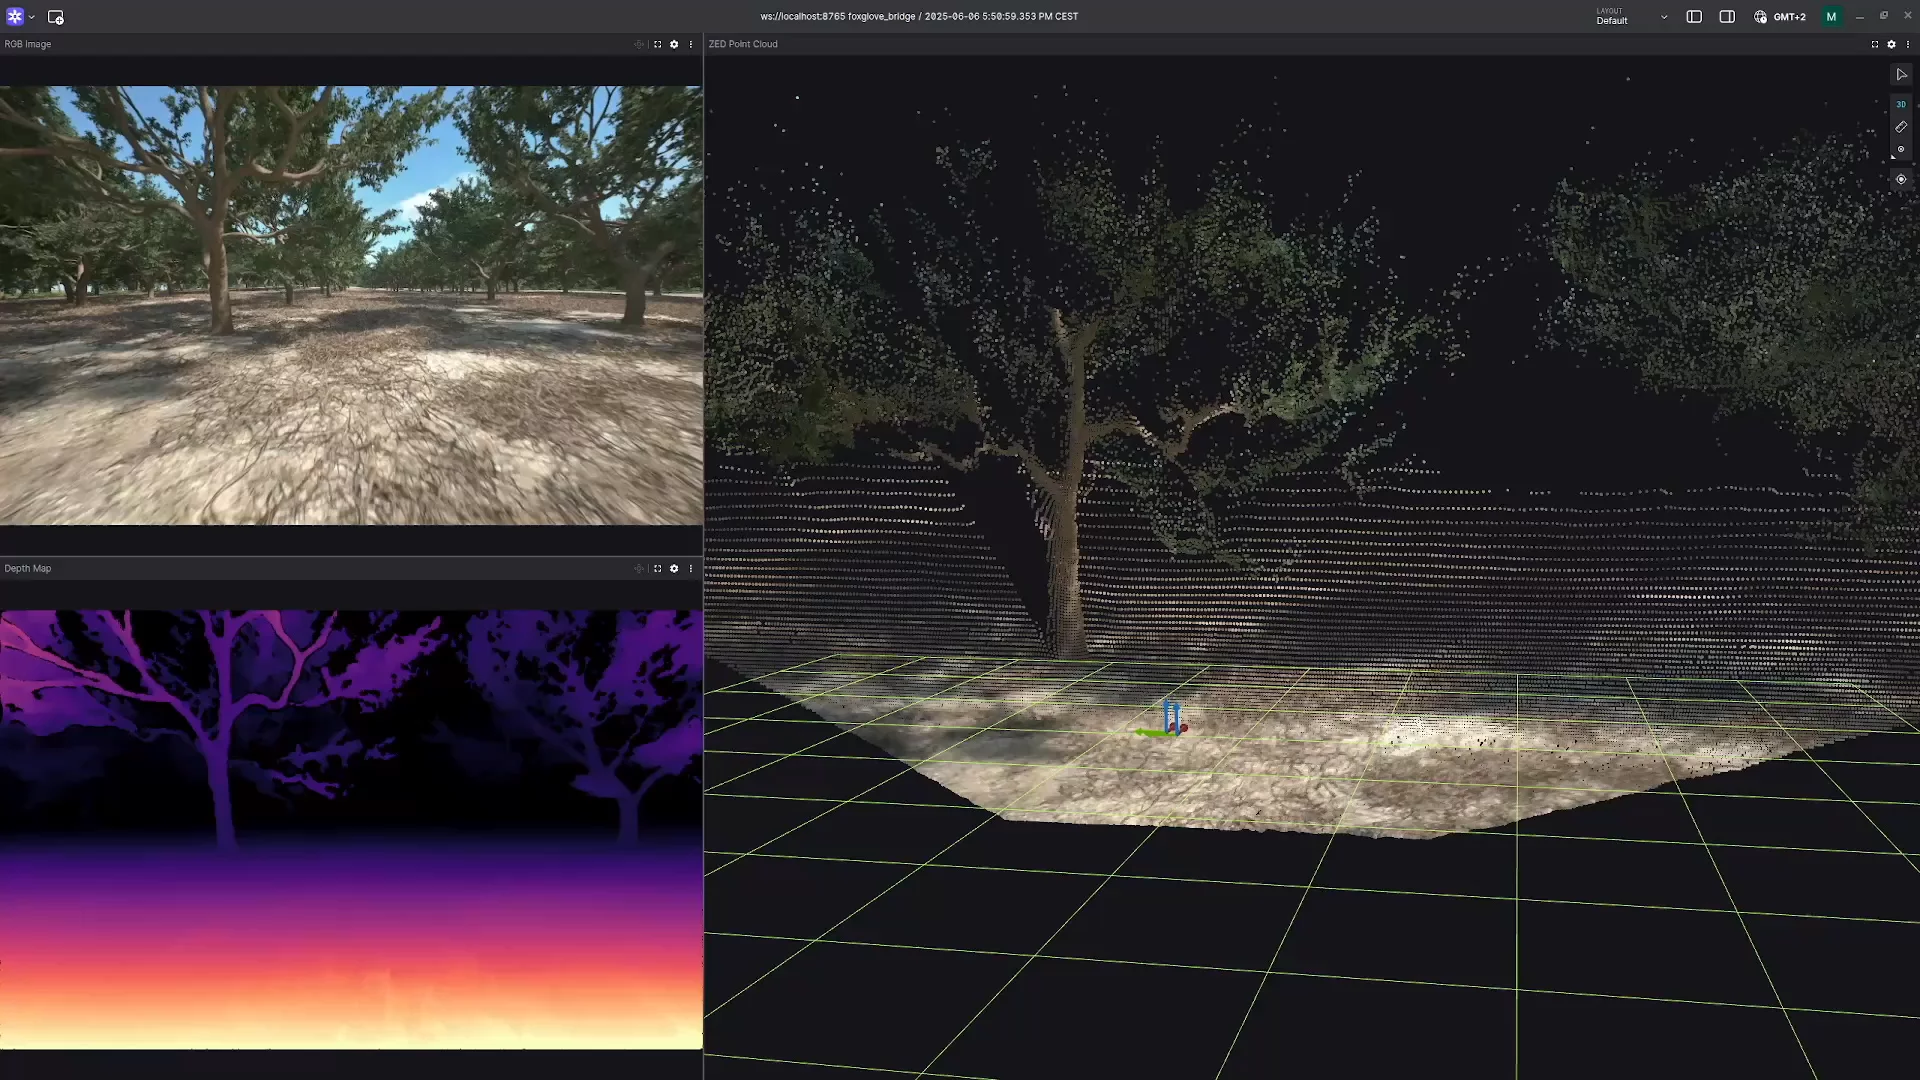Open Depth Map panel three-dot menu
This screenshot has width=1920, height=1080.
pyautogui.click(x=691, y=568)
